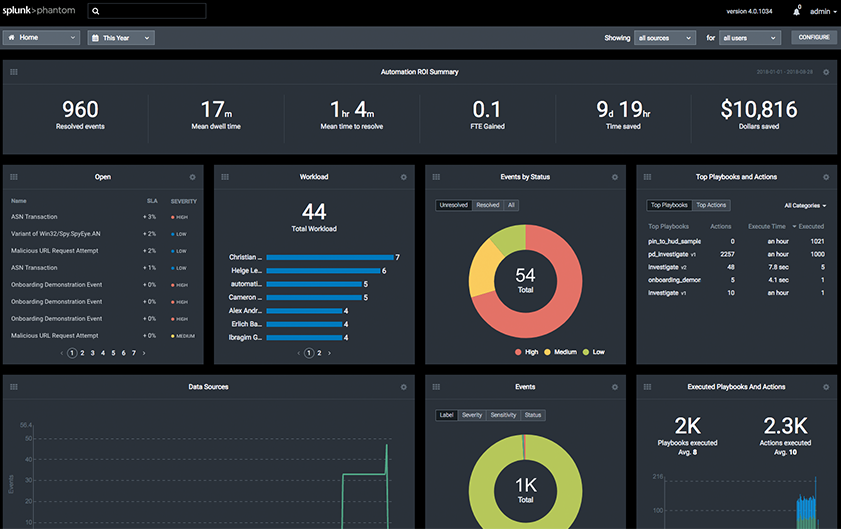This screenshot has height=529, width=841.
Task: Toggle High severity in chart legend
Action: [526, 352]
